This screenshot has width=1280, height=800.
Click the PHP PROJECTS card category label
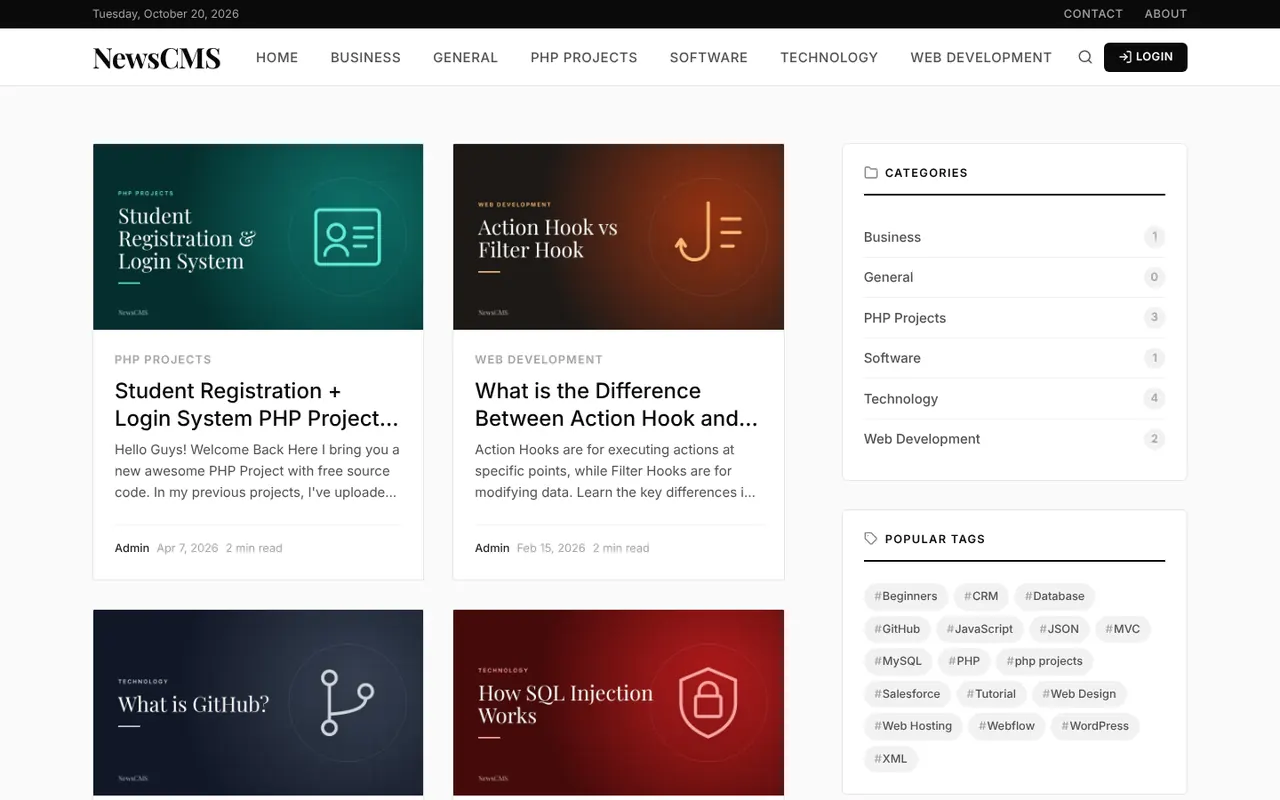click(163, 359)
